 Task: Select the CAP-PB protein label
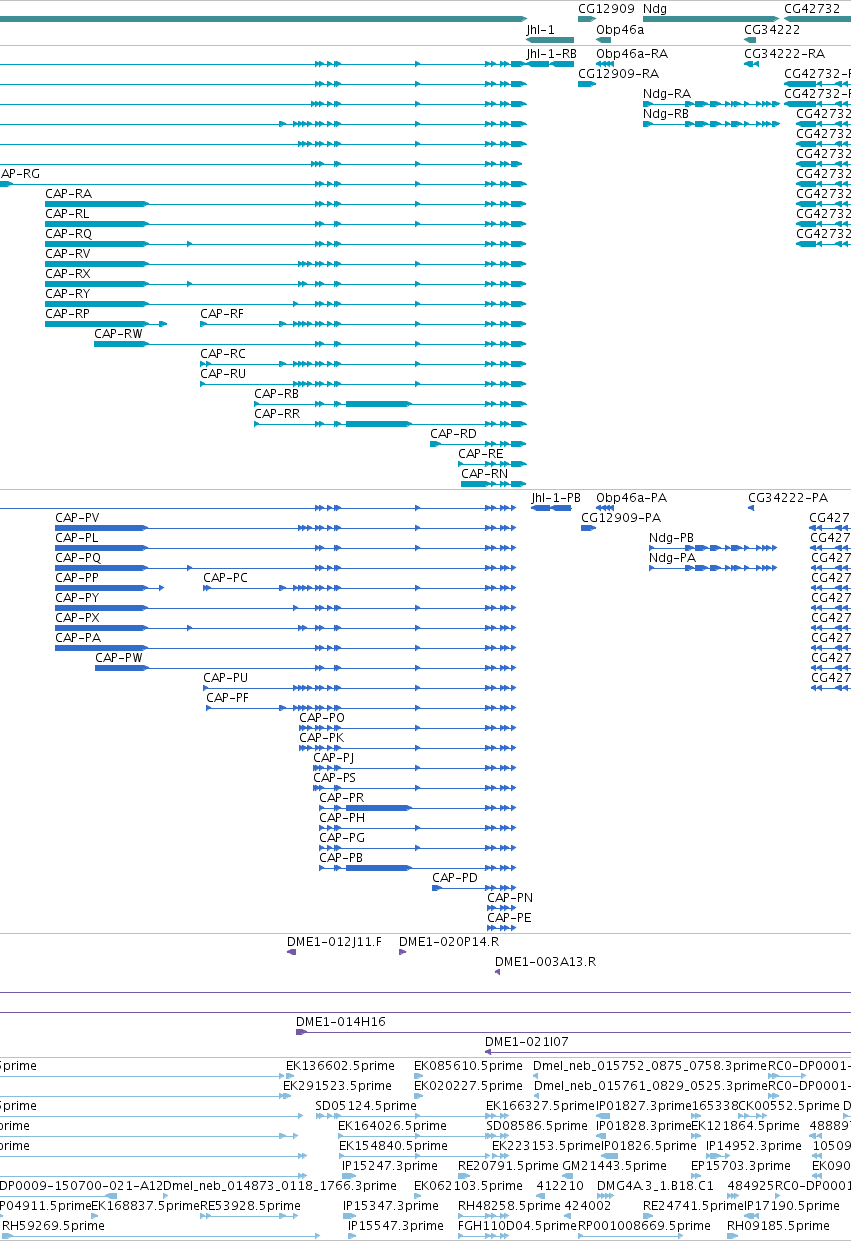(341, 858)
